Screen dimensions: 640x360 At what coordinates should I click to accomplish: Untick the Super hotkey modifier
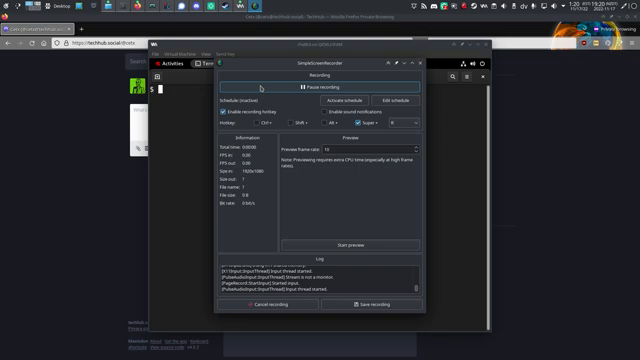click(x=358, y=122)
